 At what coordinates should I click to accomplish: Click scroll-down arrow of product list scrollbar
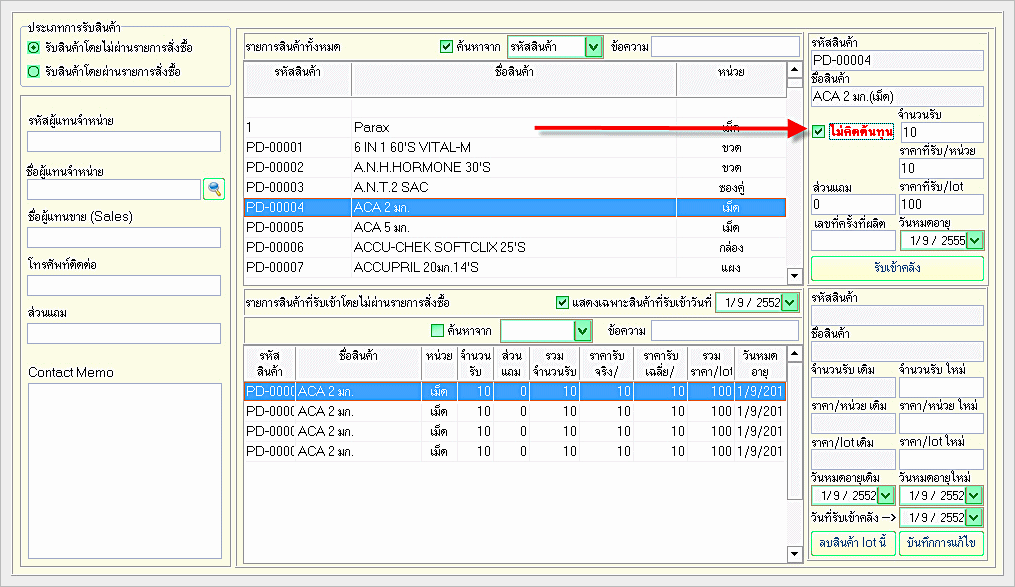point(795,276)
